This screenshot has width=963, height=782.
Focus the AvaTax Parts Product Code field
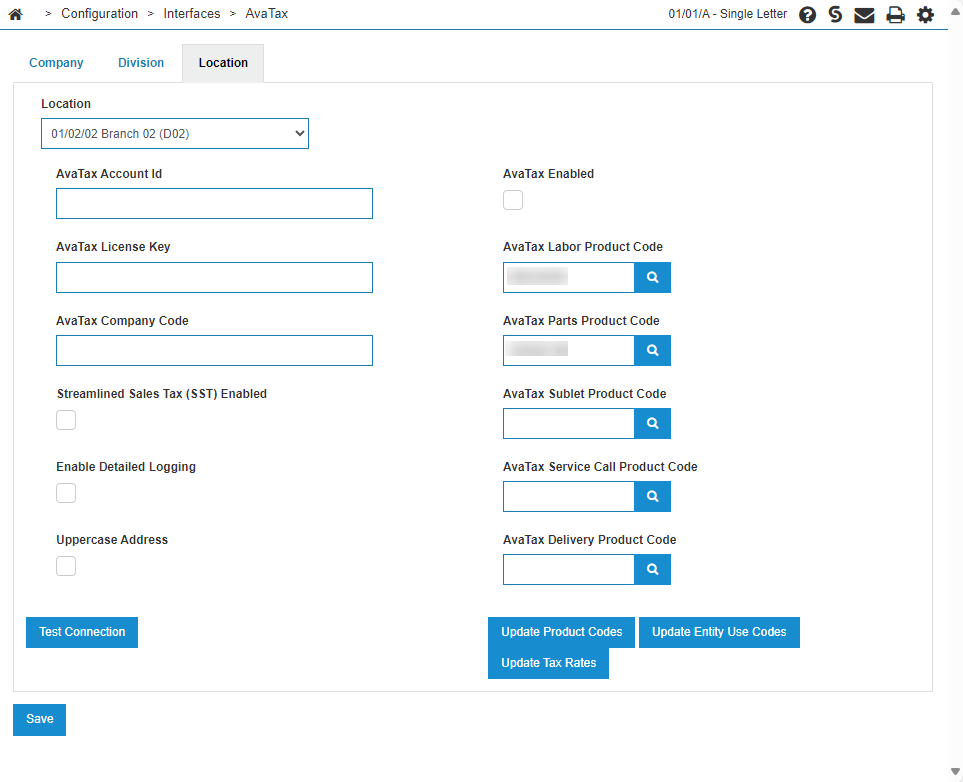(569, 350)
